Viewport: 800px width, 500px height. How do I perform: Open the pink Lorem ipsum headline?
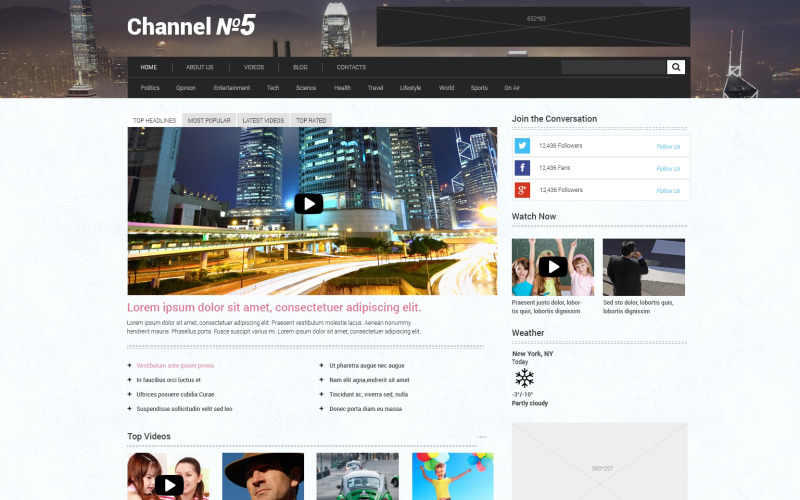click(x=274, y=308)
